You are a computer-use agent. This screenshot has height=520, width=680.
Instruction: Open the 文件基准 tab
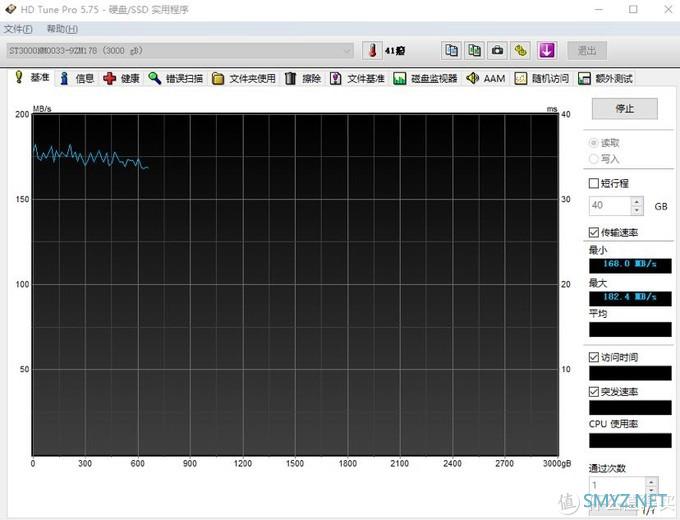click(x=357, y=78)
